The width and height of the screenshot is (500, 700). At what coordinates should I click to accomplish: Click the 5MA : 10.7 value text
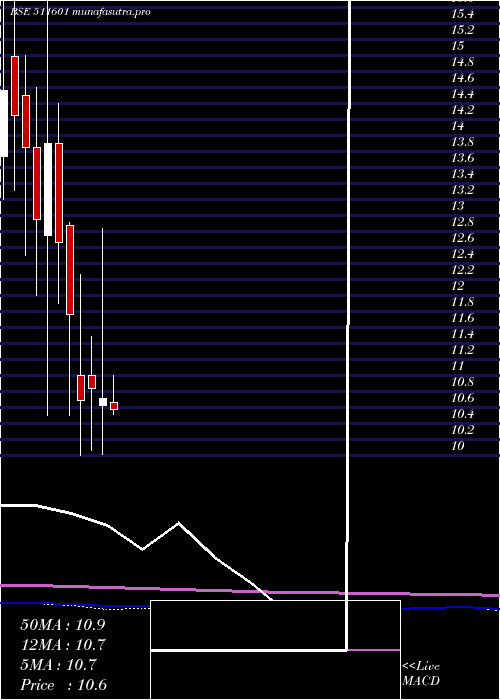58,665
